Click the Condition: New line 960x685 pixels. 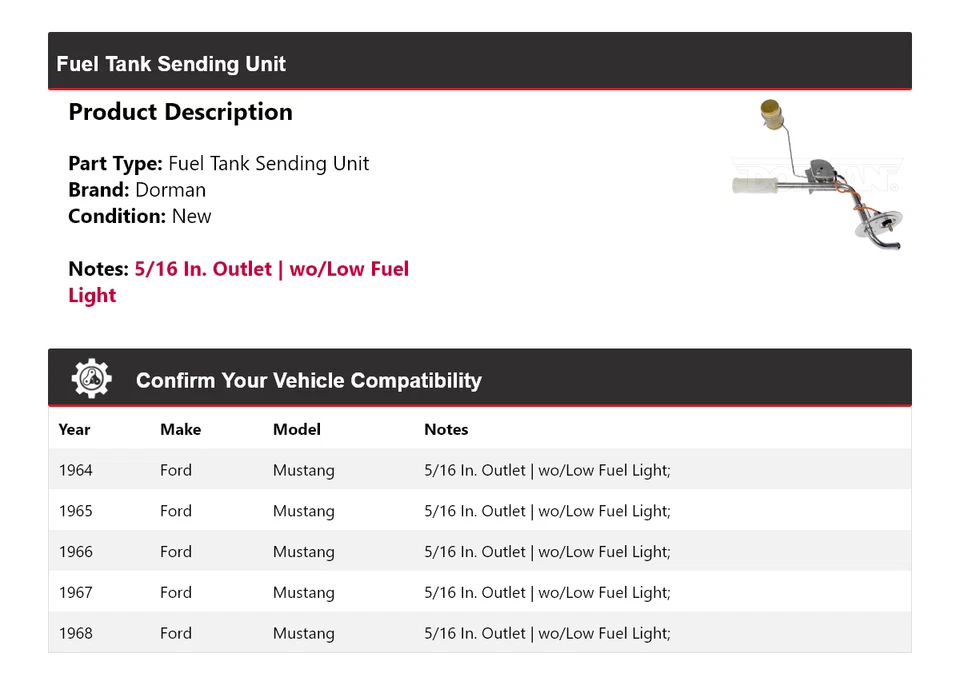(140, 216)
